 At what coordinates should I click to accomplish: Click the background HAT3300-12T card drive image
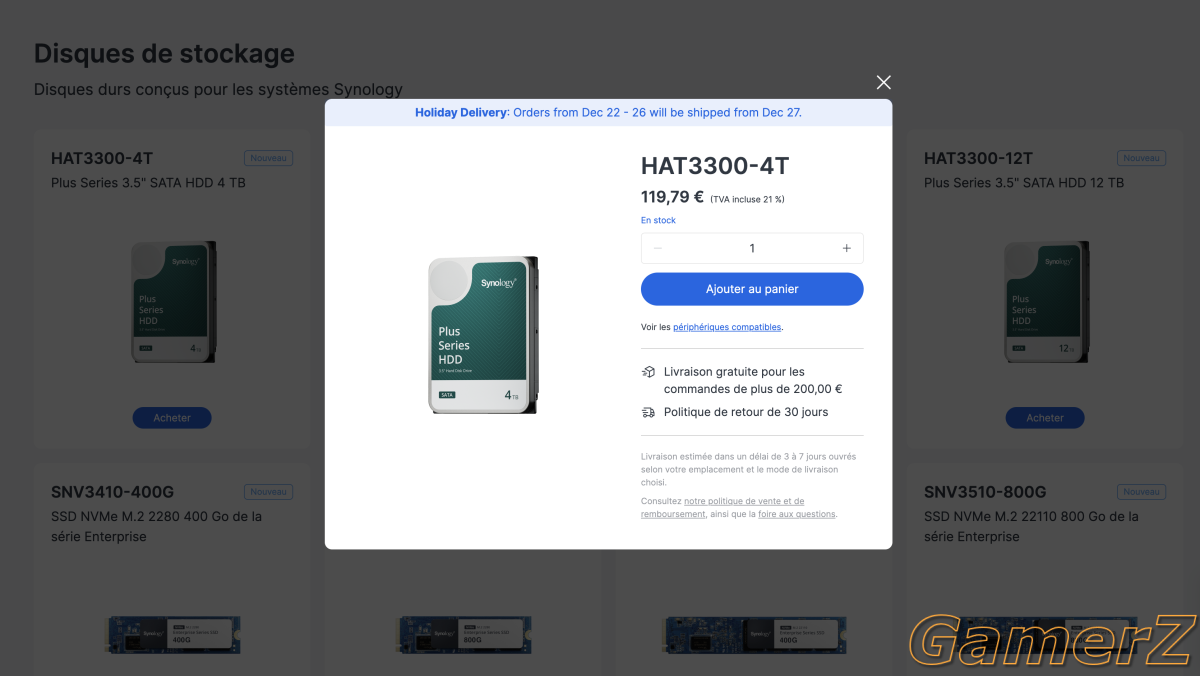[x=1046, y=302]
